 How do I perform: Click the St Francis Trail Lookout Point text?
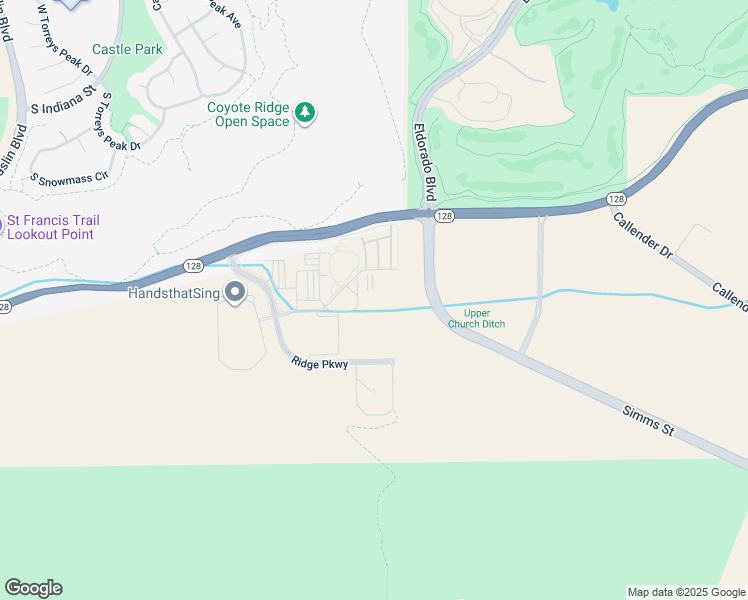pyautogui.click(x=53, y=227)
